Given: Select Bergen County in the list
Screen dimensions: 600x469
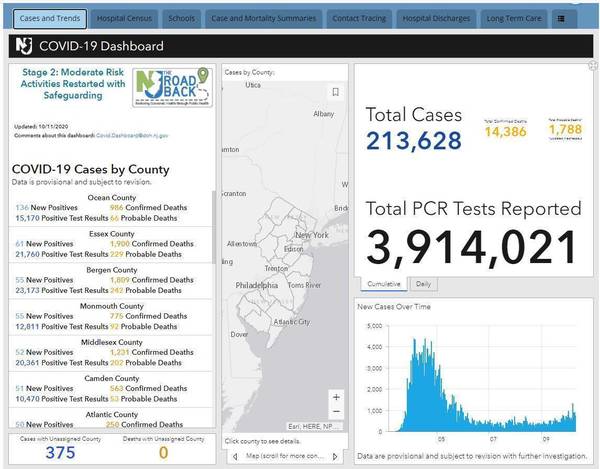Looking at the screenshot, I should coord(110,280).
